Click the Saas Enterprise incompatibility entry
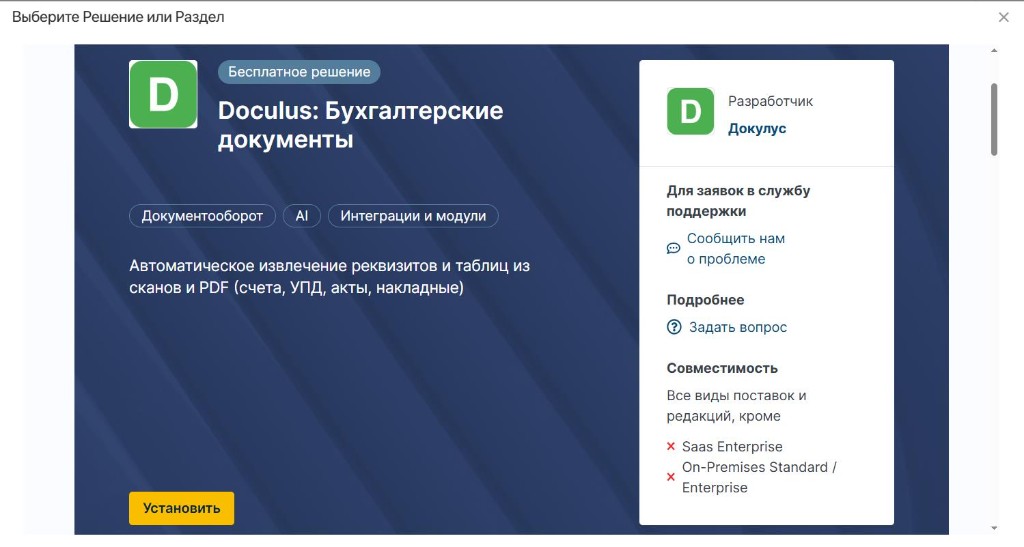The image size is (1024, 547). (x=732, y=446)
